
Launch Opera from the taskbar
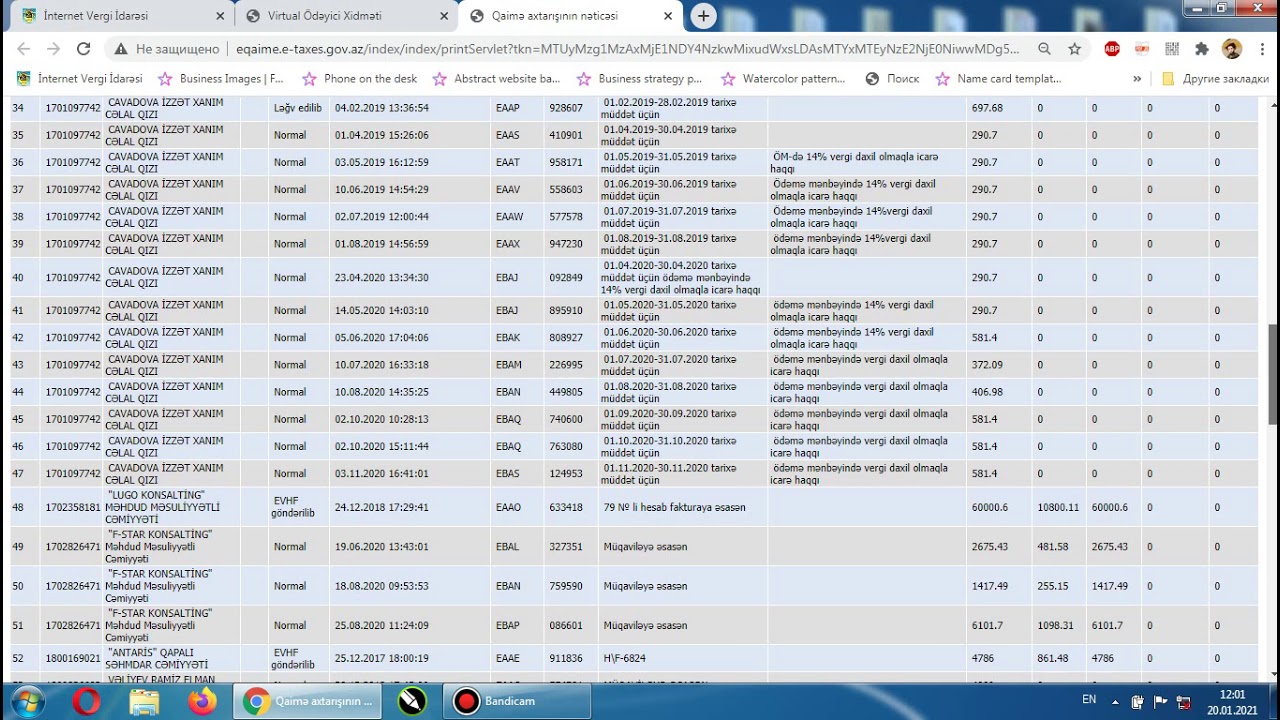pyautogui.click(x=87, y=701)
